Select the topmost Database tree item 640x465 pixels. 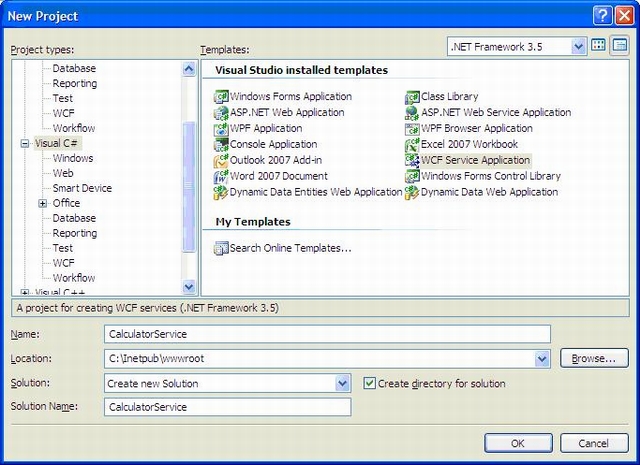coord(74,68)
